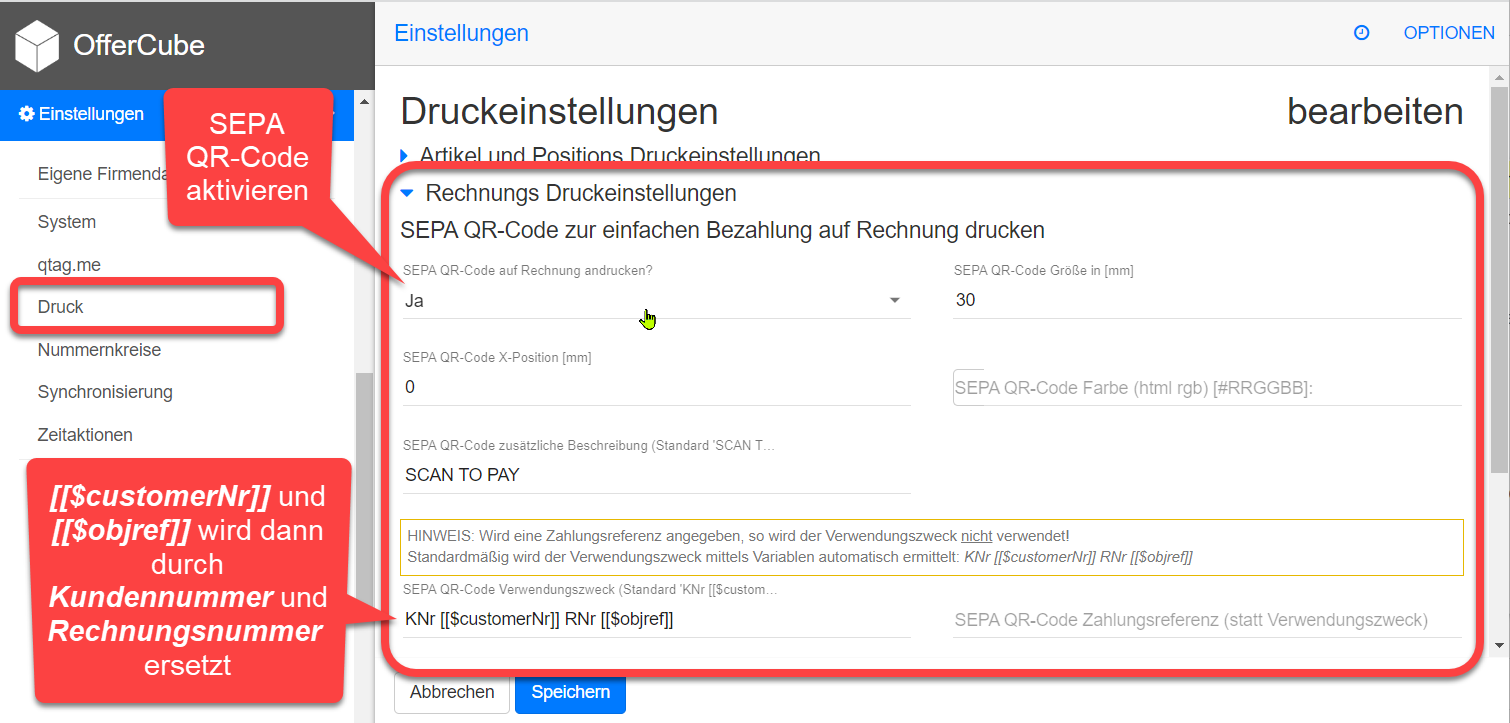This screenshot has height=723, width=1510.
Task: Click the SEPA QR-Code Größe field
Action: click(x=1207, y=300)
